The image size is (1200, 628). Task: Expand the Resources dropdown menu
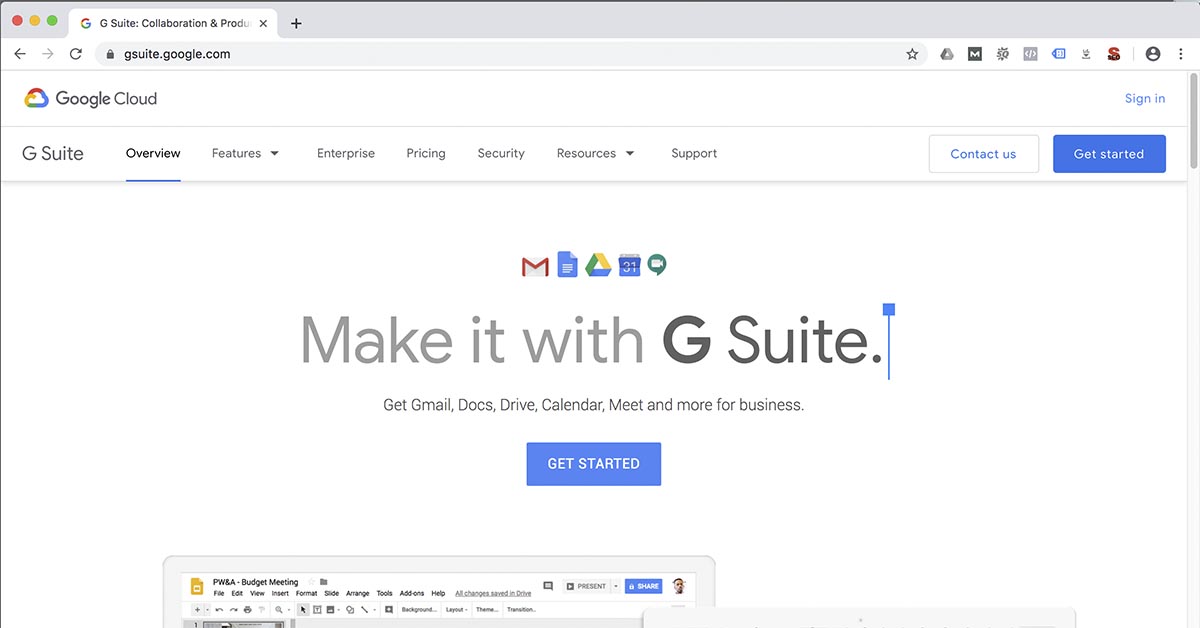595,153
